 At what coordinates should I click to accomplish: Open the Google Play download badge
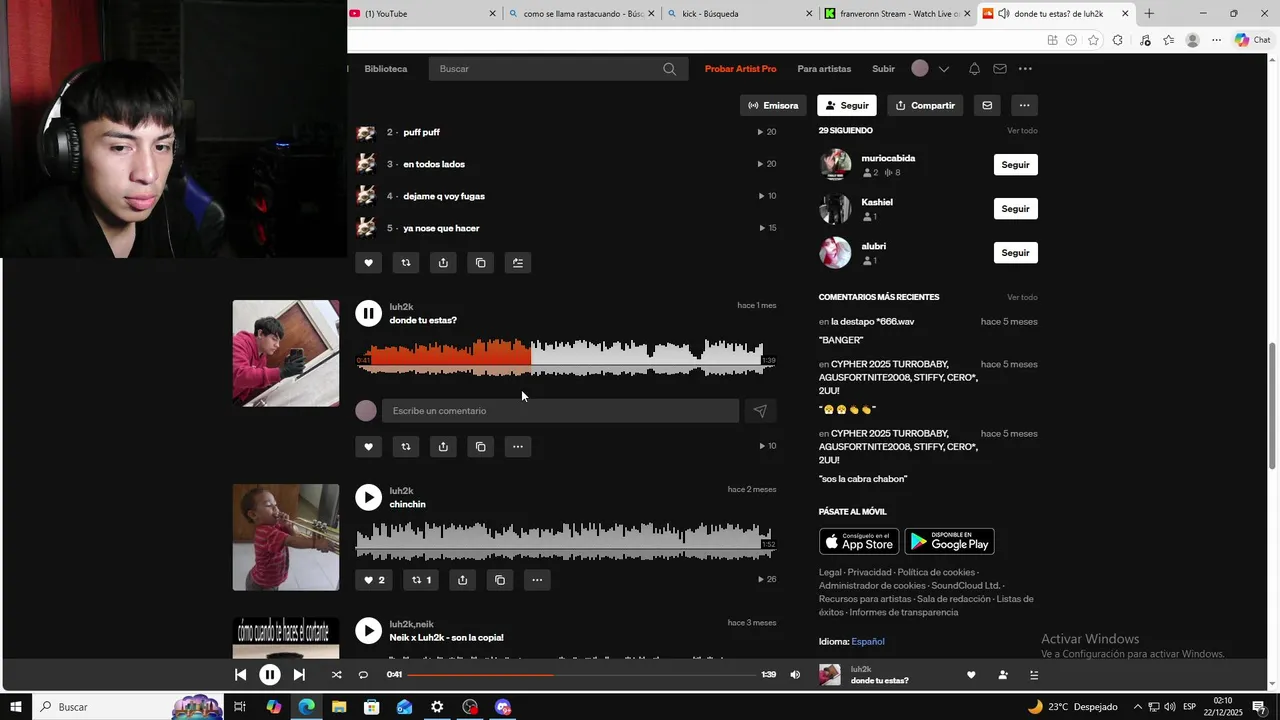click(949, 542)
